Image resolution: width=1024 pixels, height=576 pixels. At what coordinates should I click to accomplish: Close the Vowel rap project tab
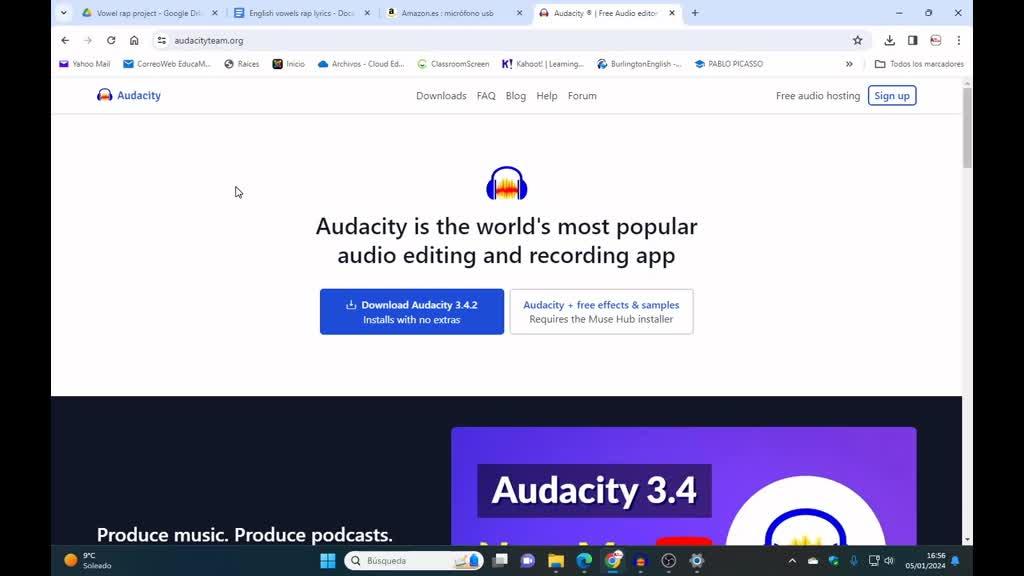[x=215, y=12]
